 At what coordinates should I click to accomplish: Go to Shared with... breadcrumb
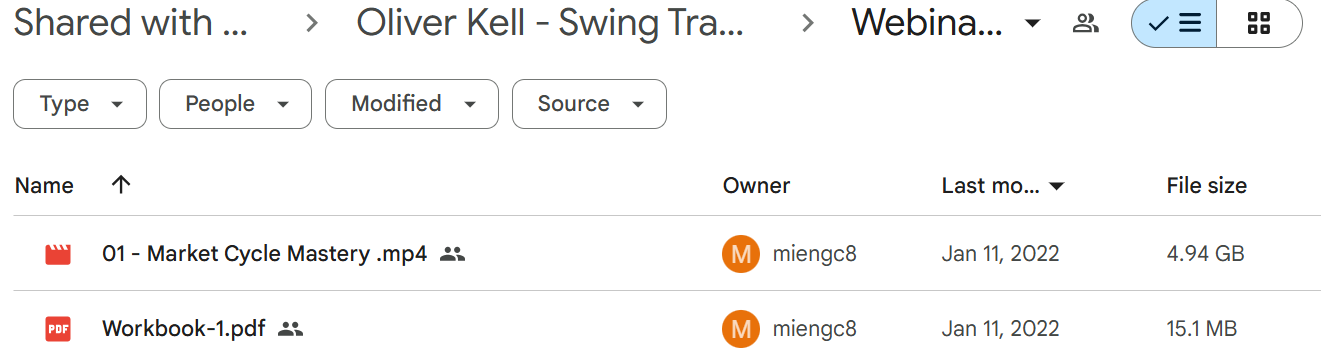[x=131, y=23]
